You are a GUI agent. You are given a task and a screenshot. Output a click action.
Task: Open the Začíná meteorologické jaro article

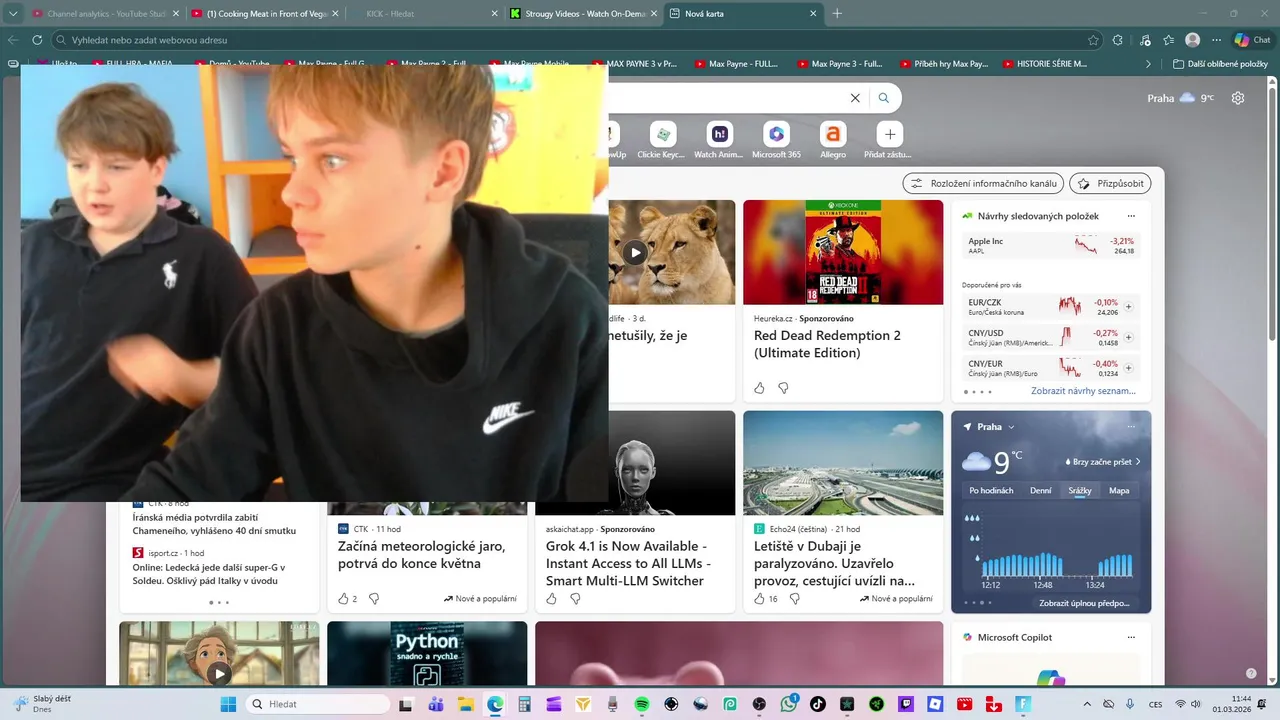pyautogui.click(x=421, y=555)
